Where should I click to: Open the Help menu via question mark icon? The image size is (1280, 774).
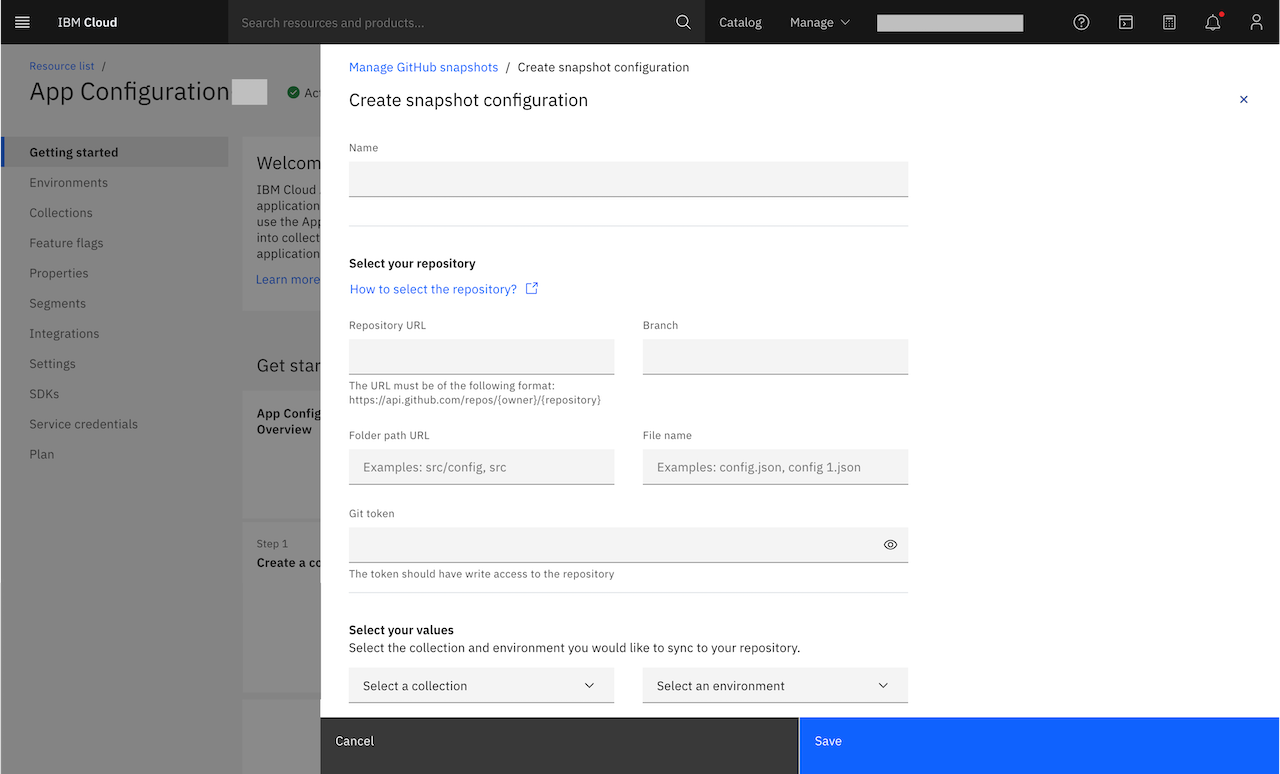pyautogui.click(x=1081, y=21)
